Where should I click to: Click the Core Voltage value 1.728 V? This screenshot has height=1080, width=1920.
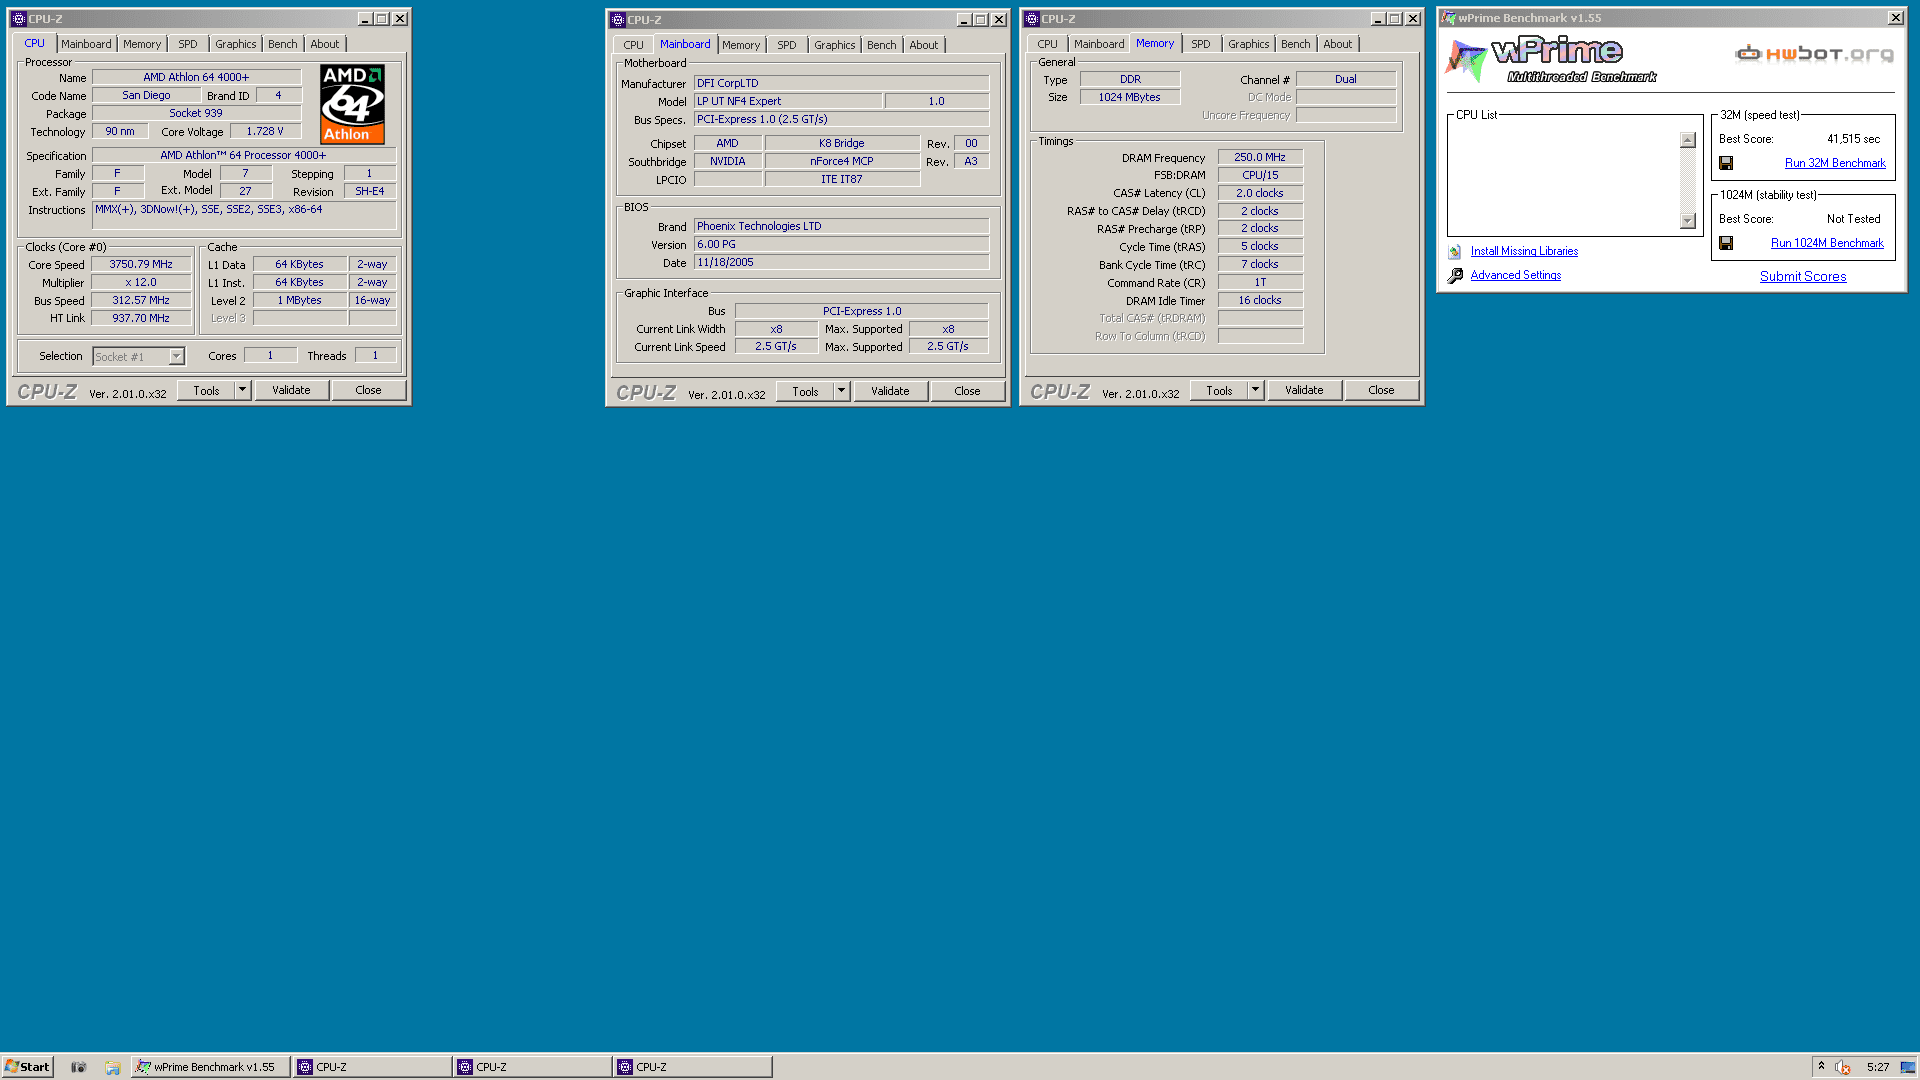265,132
